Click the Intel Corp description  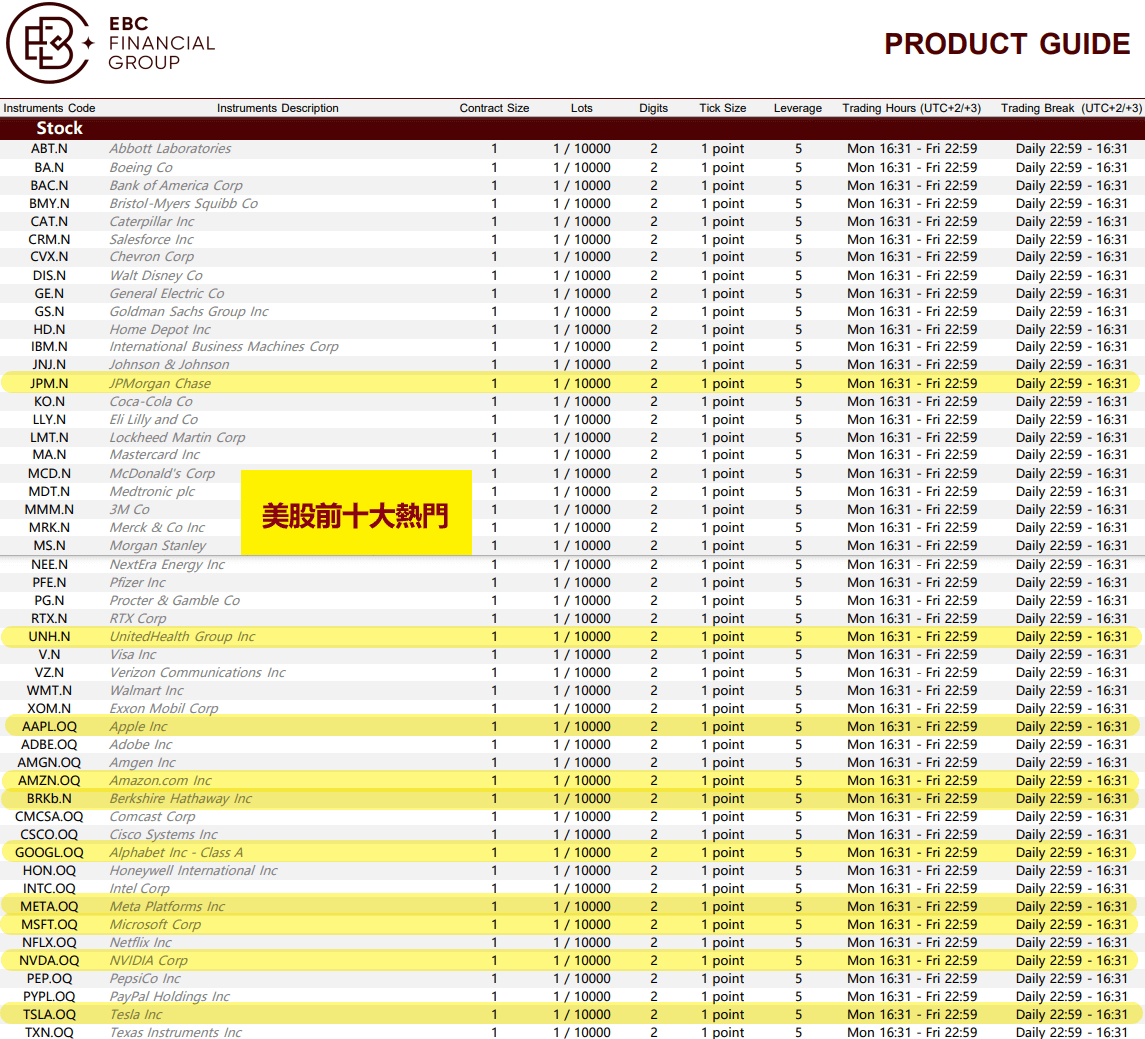(139, 889)
